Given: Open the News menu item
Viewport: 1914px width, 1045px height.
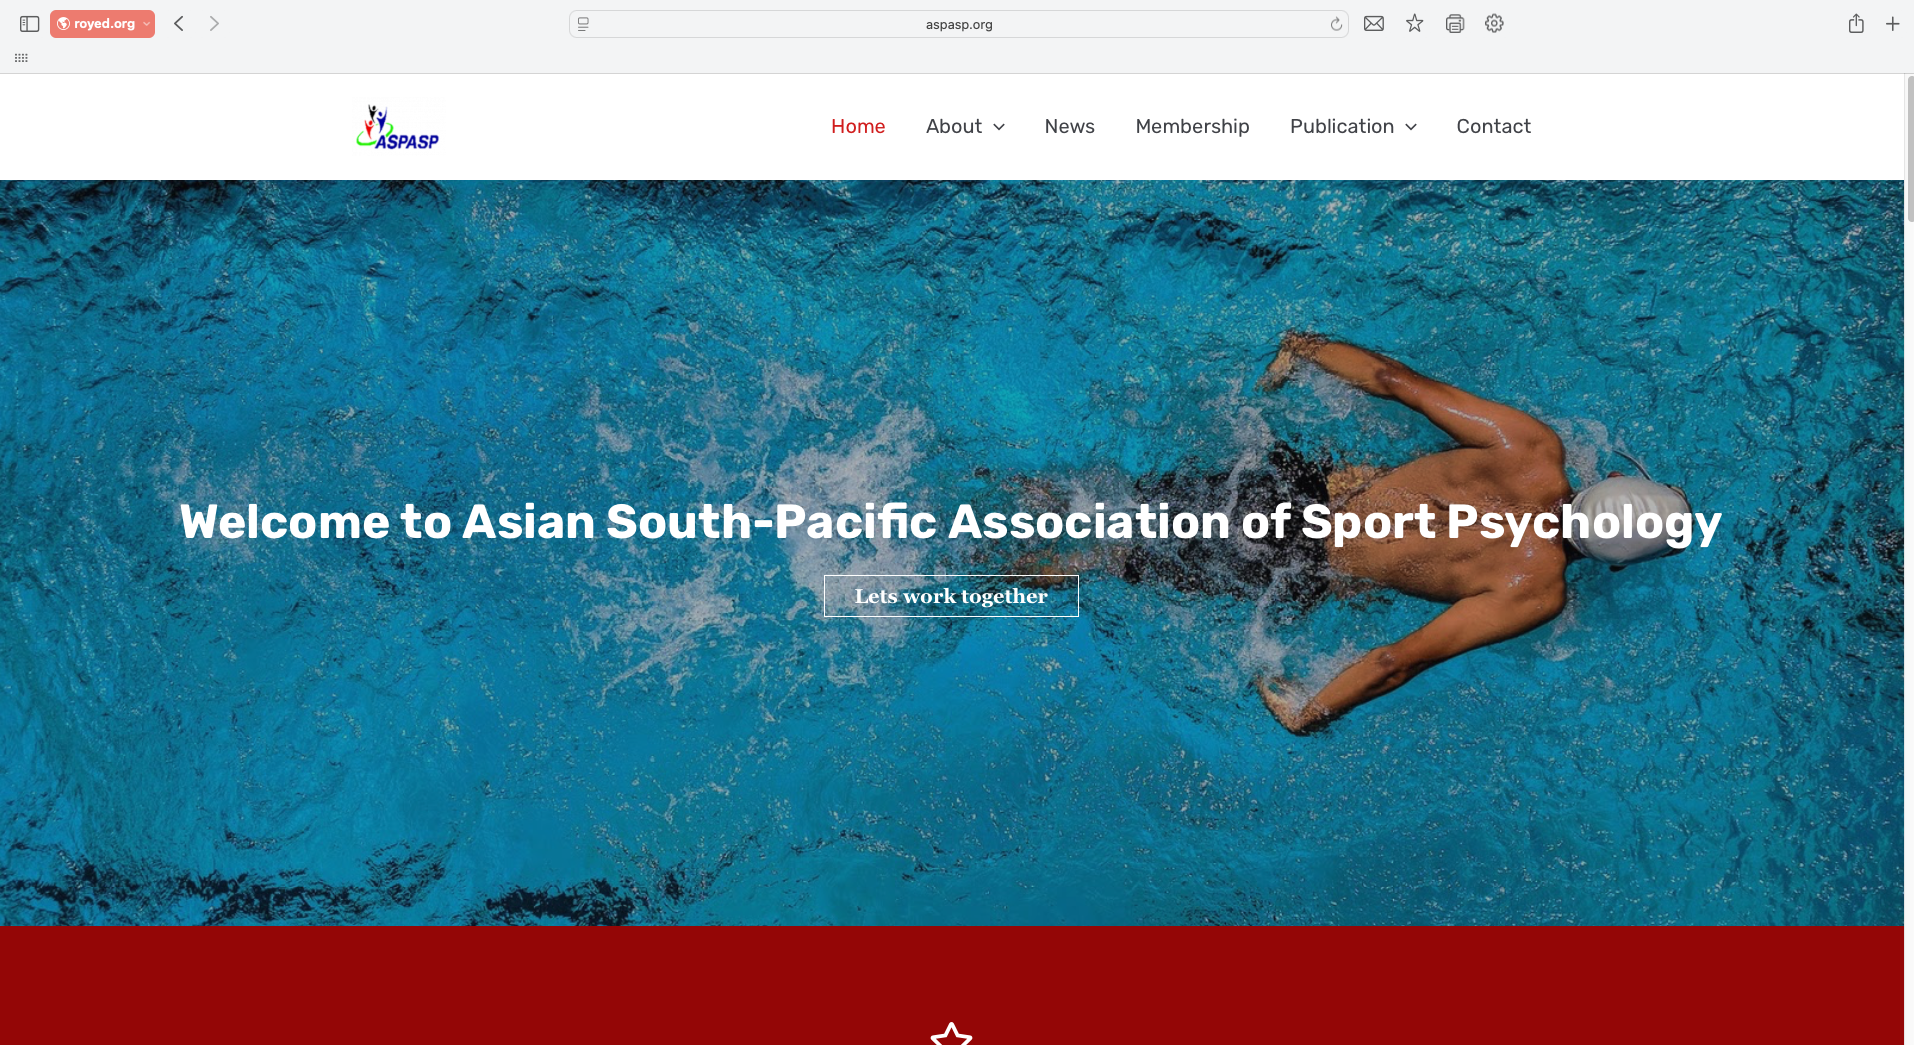Looking at the screenshot, I should click(1069, 126).
